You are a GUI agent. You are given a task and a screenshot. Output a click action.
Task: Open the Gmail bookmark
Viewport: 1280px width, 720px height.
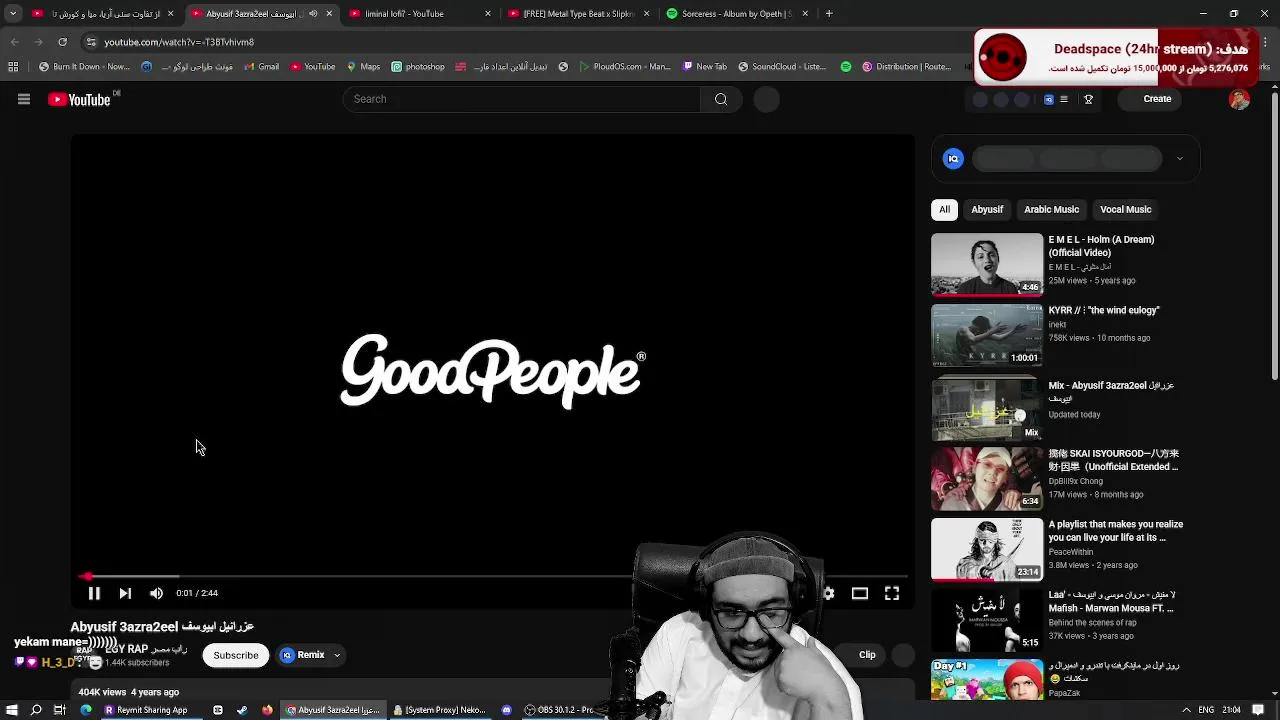(261, 67)
